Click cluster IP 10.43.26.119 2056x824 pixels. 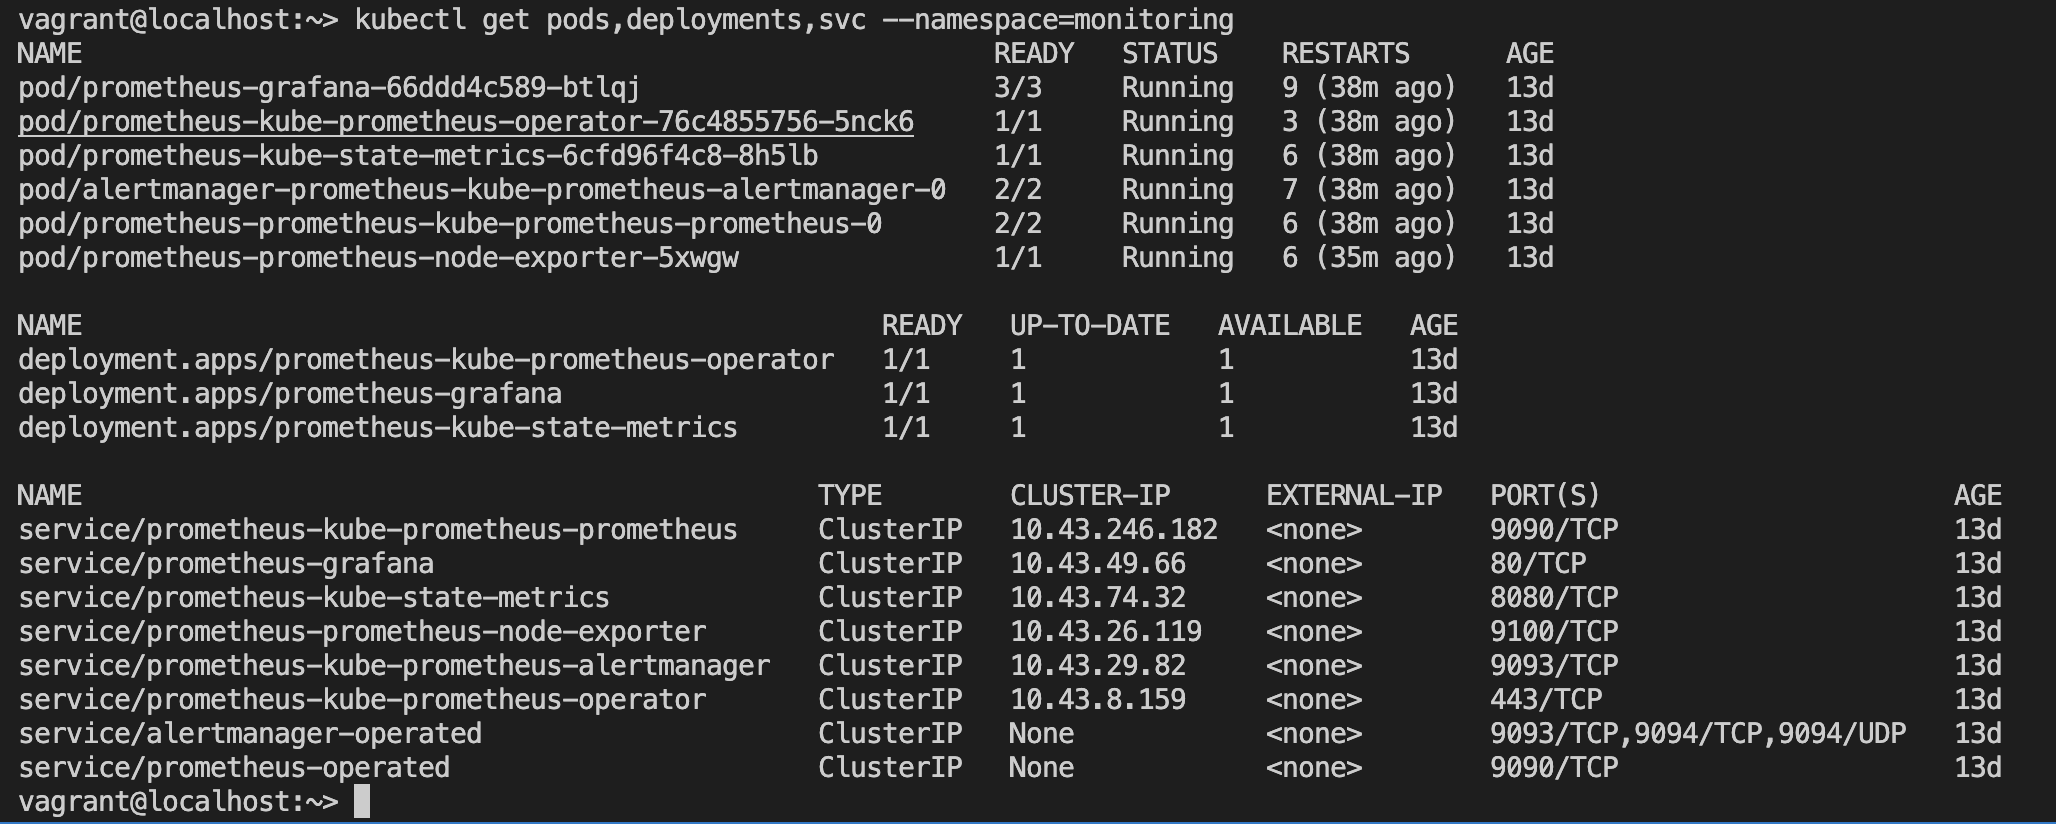[x=1106, y=632]
